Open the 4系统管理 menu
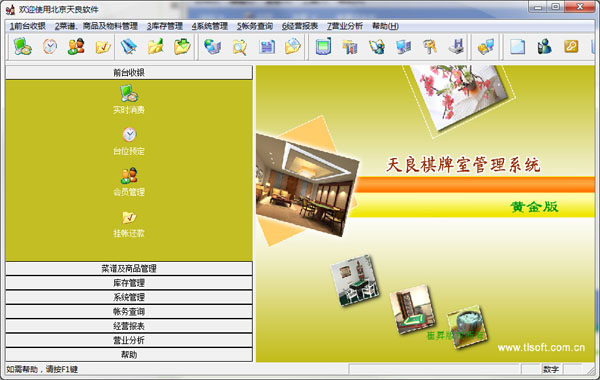 [210, 26]
